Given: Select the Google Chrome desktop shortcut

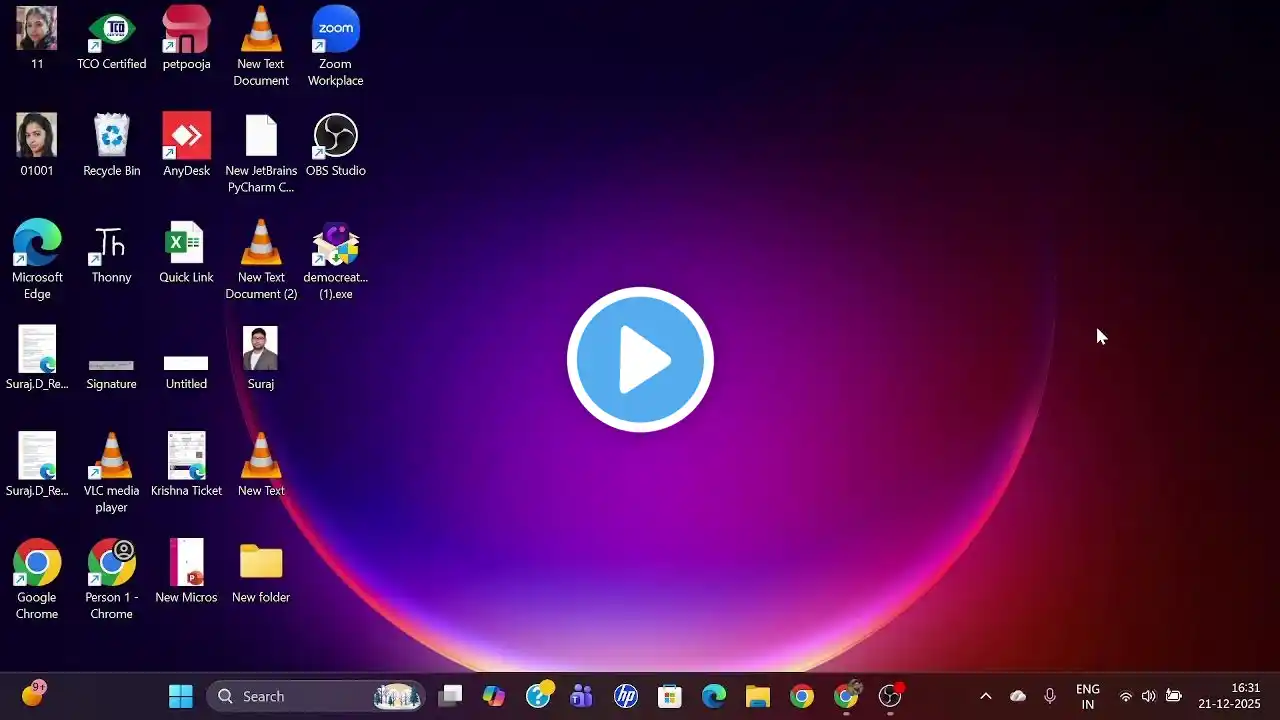Looking at the screenshot, I should coord(37,580).
